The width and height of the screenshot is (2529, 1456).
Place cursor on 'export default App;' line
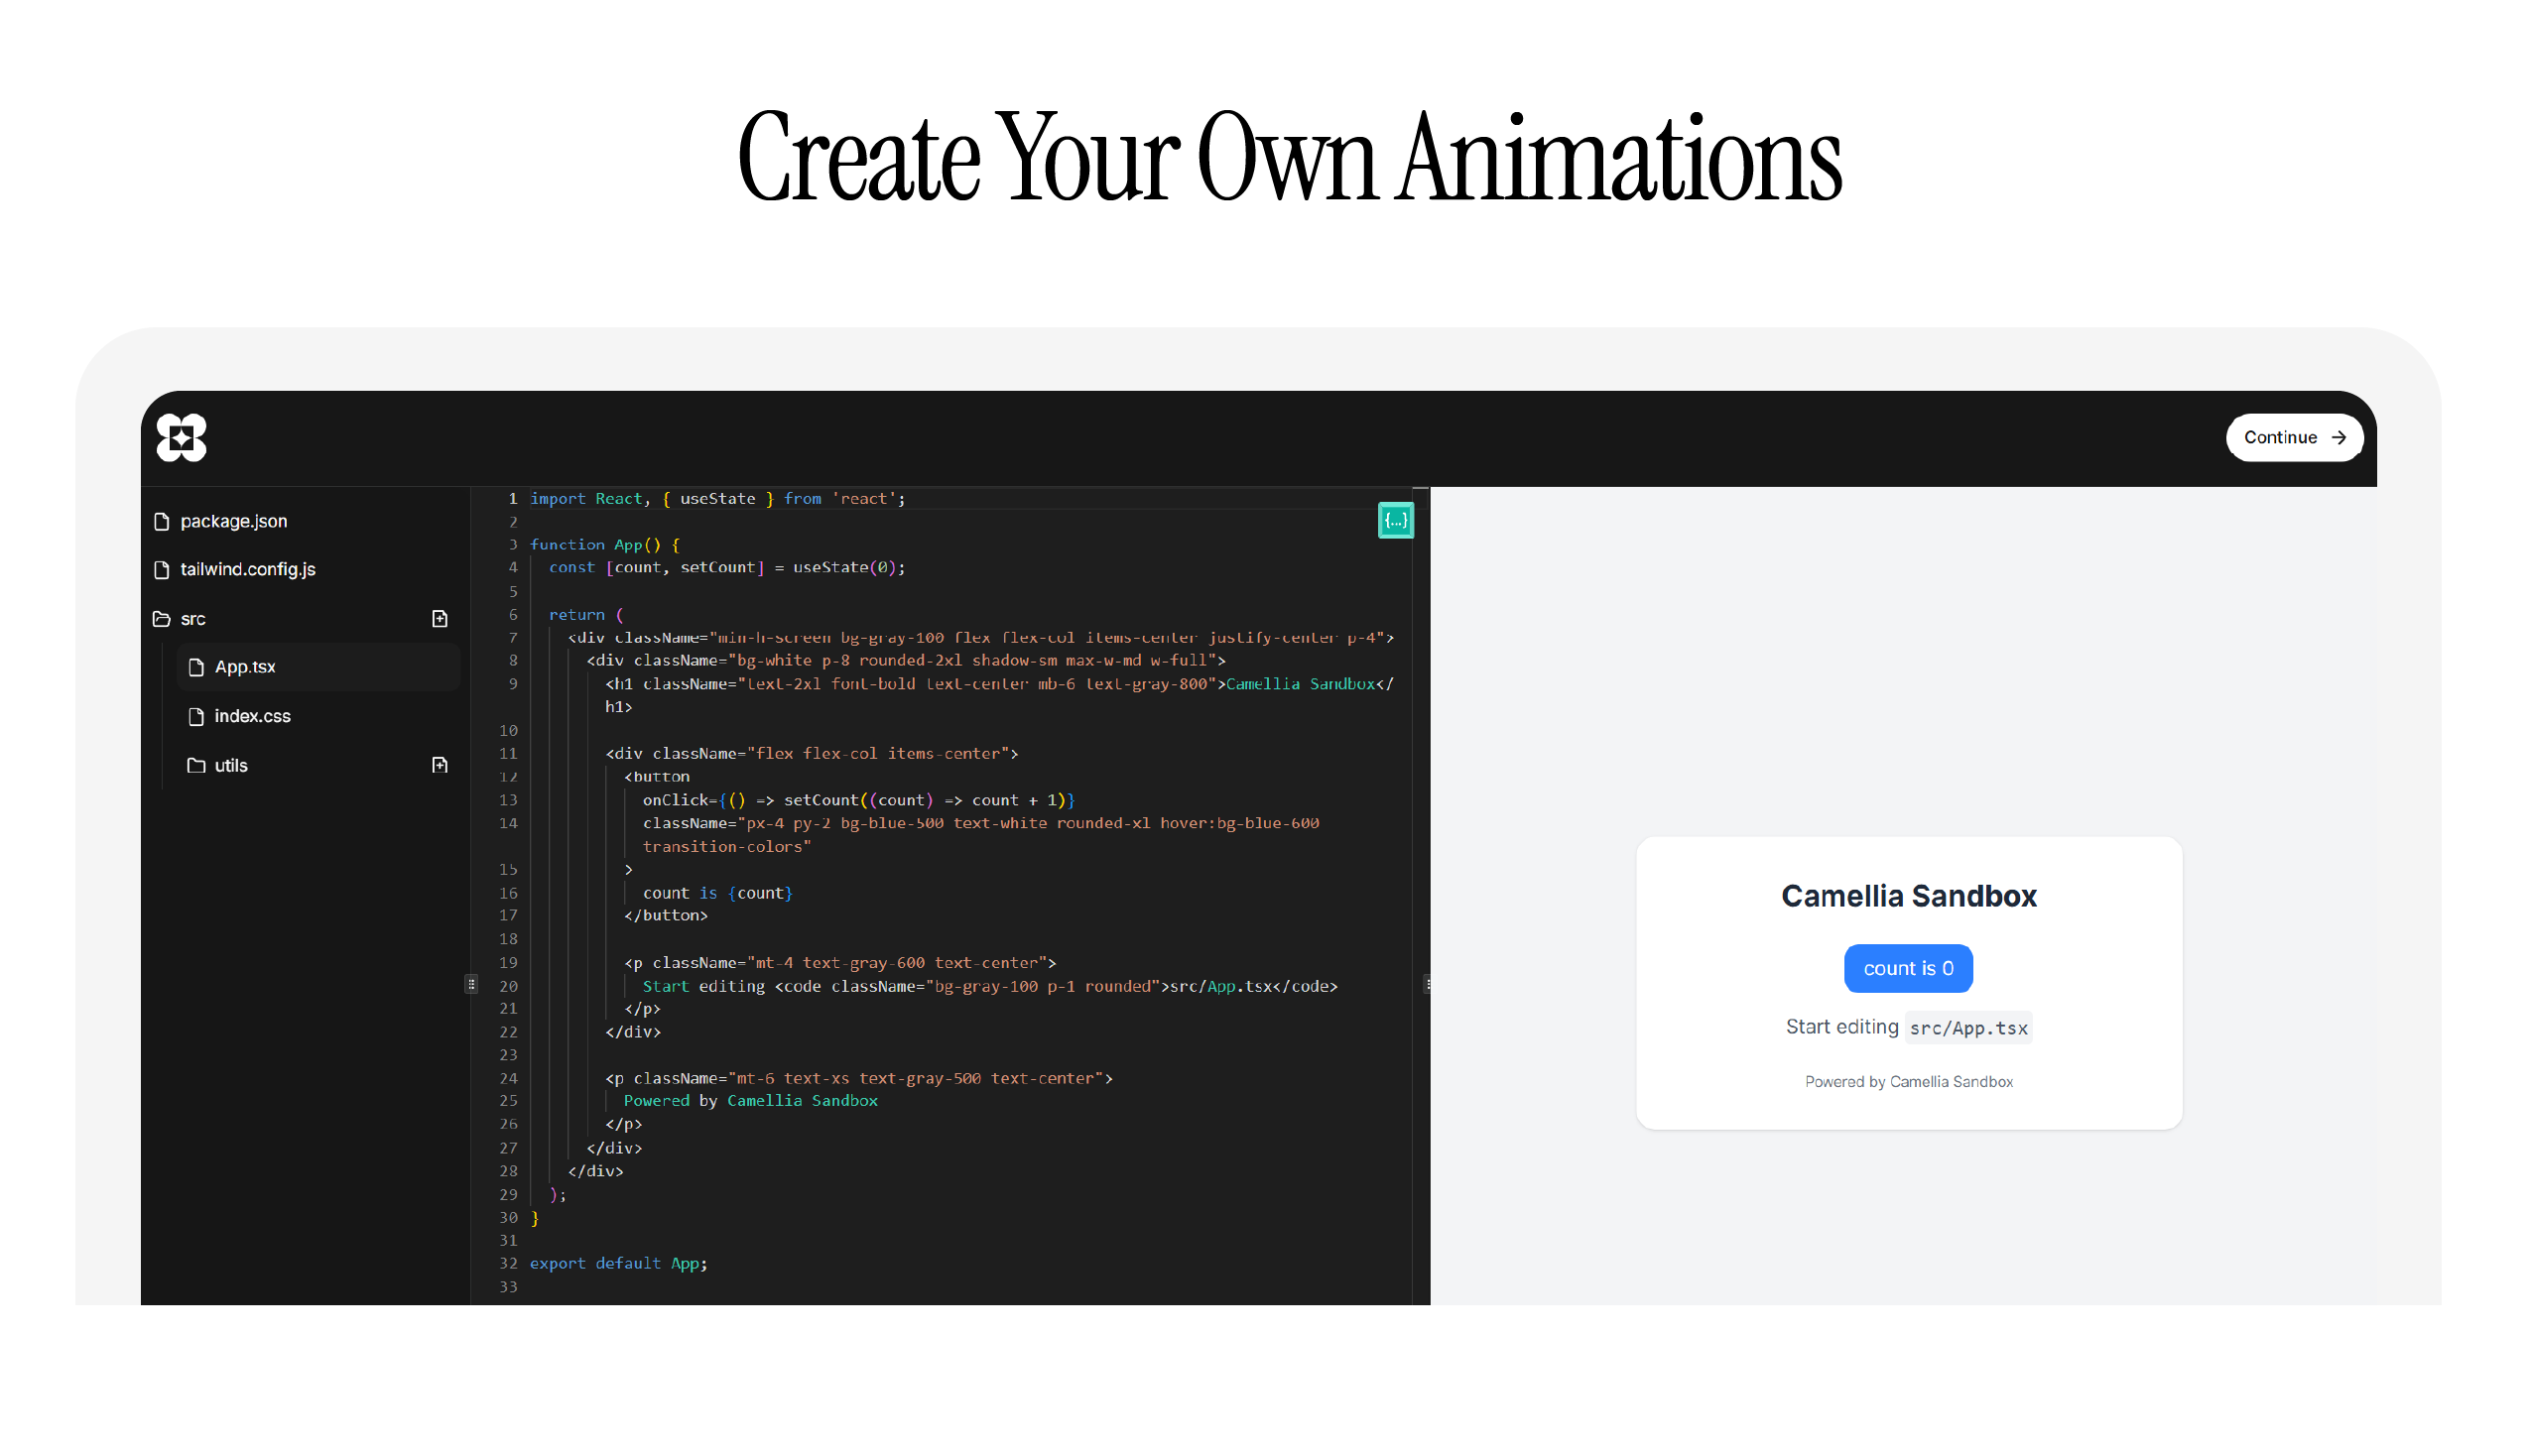(618, 1263)
